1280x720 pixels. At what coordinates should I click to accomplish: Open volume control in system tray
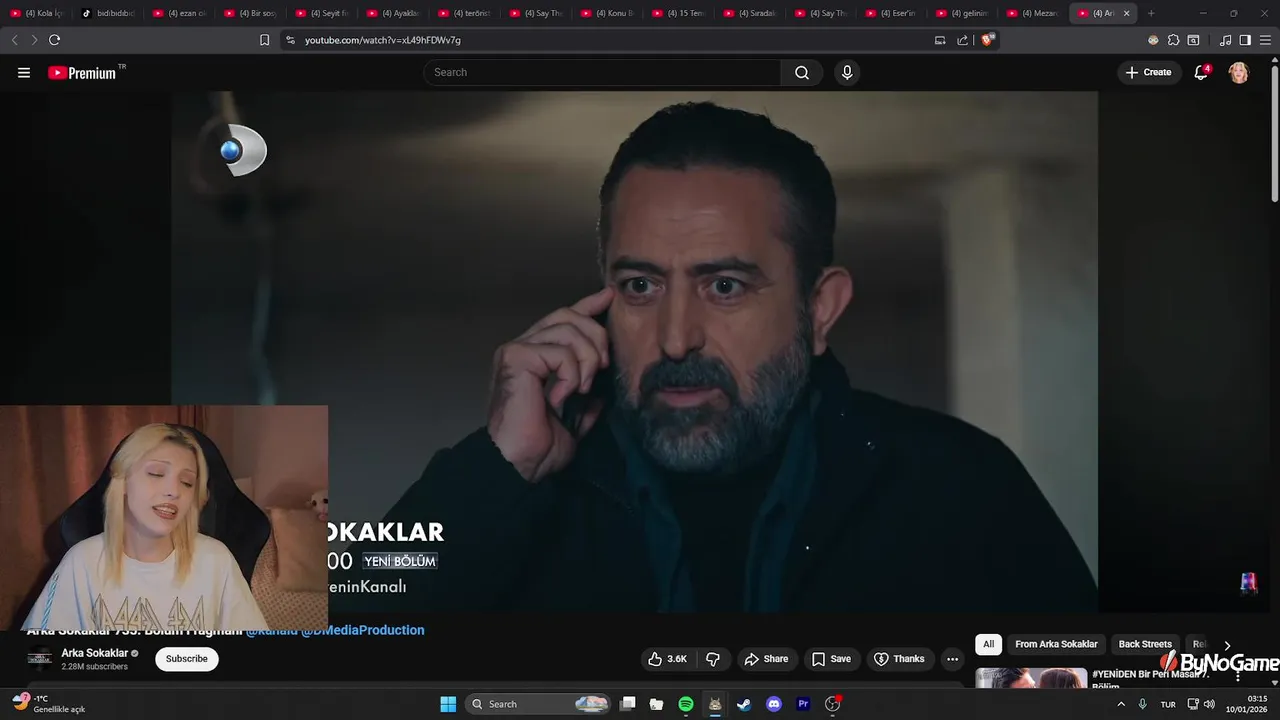(1209, 704)
